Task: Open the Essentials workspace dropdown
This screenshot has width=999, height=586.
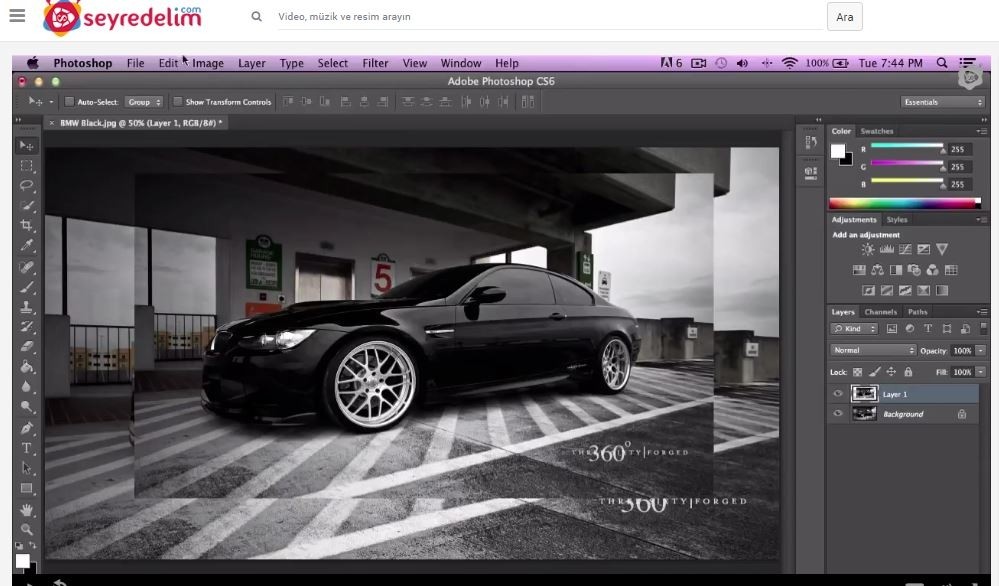Action: pyautogui.click(x=940, y=101)
